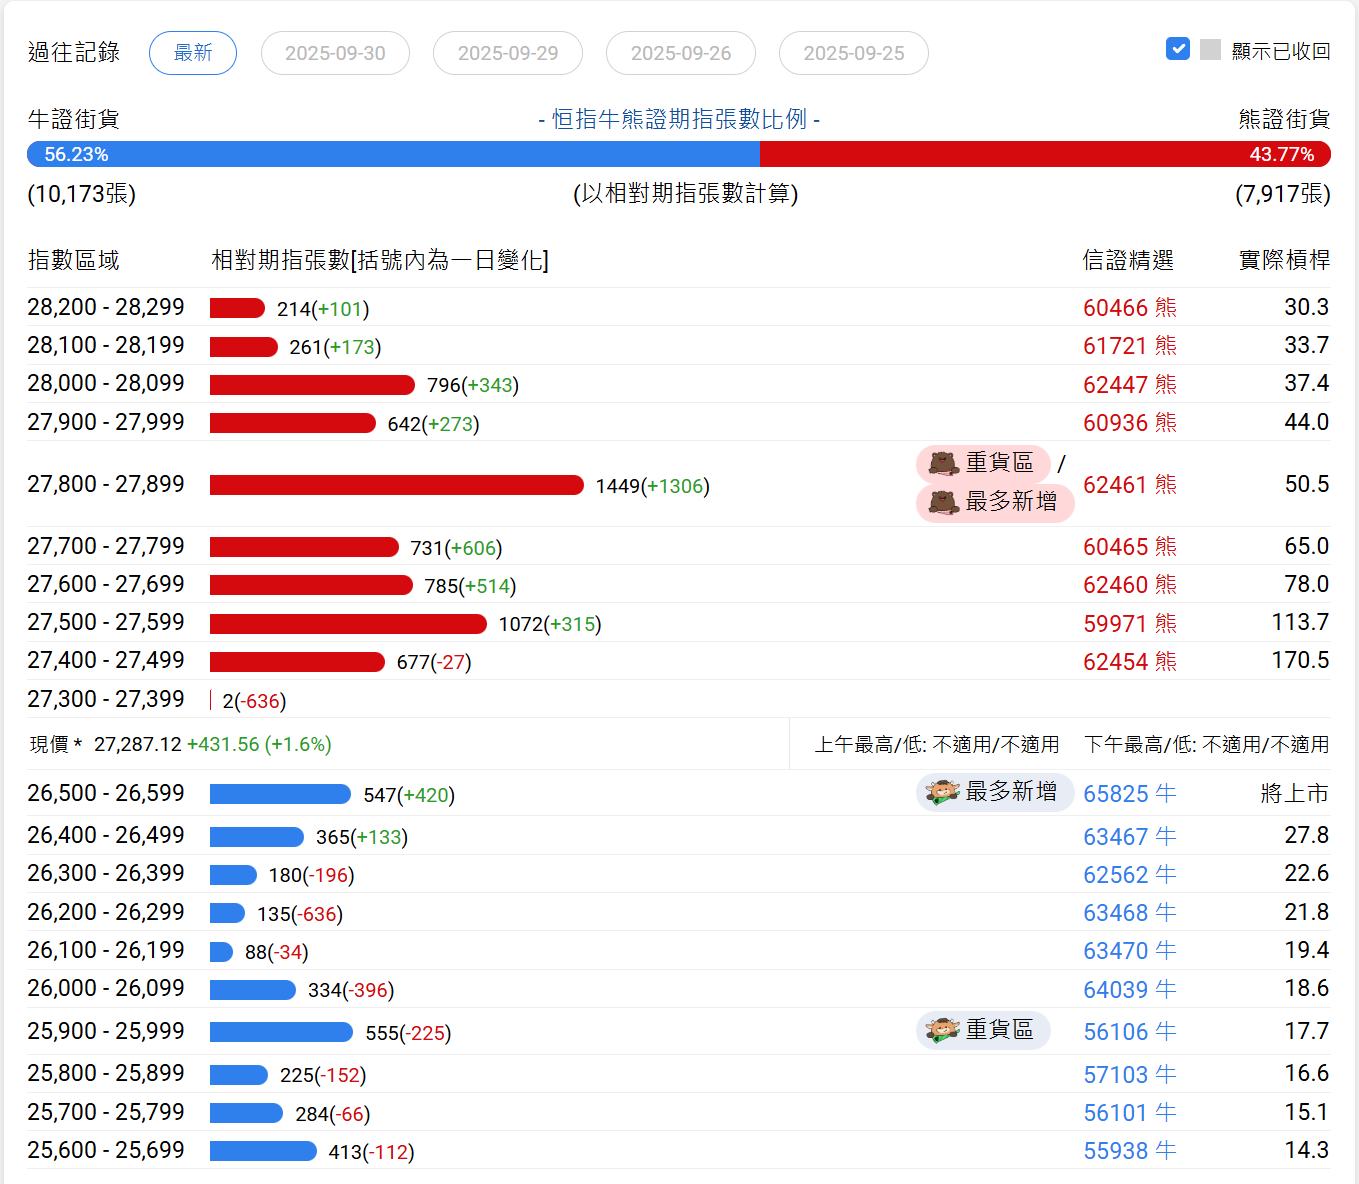Click the 1449(+1306) contract count
The height and width of the screenshot is (1184, 1359).
(x=653, y=486)
